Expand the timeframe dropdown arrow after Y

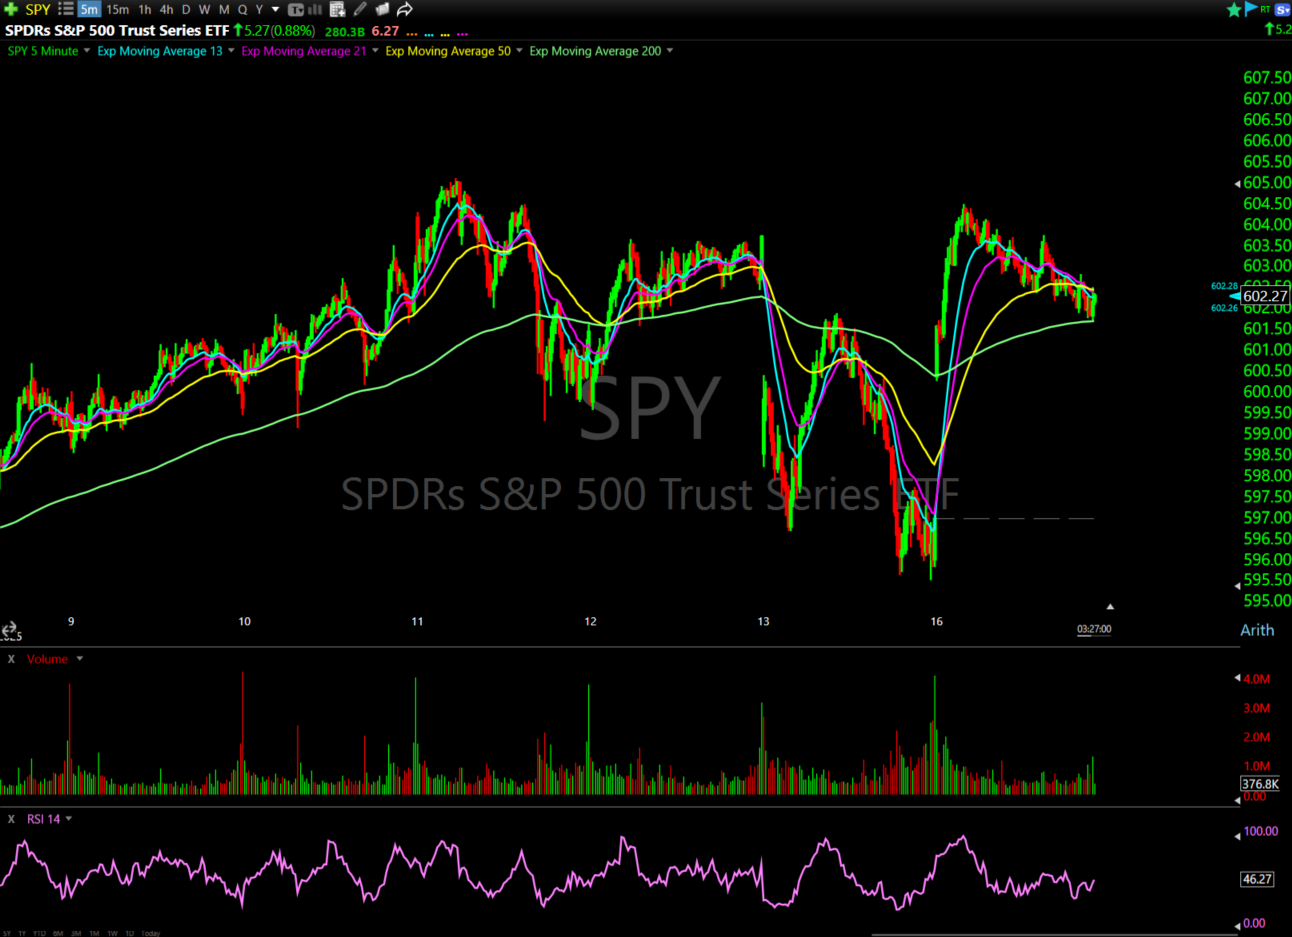(276, 9)
